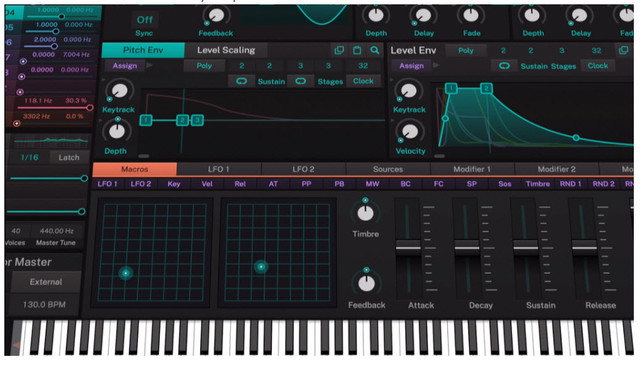Click the 440.00 Hz Master Tune field
The width and height of the screenshot is (640, 375).
coord(56,231)
